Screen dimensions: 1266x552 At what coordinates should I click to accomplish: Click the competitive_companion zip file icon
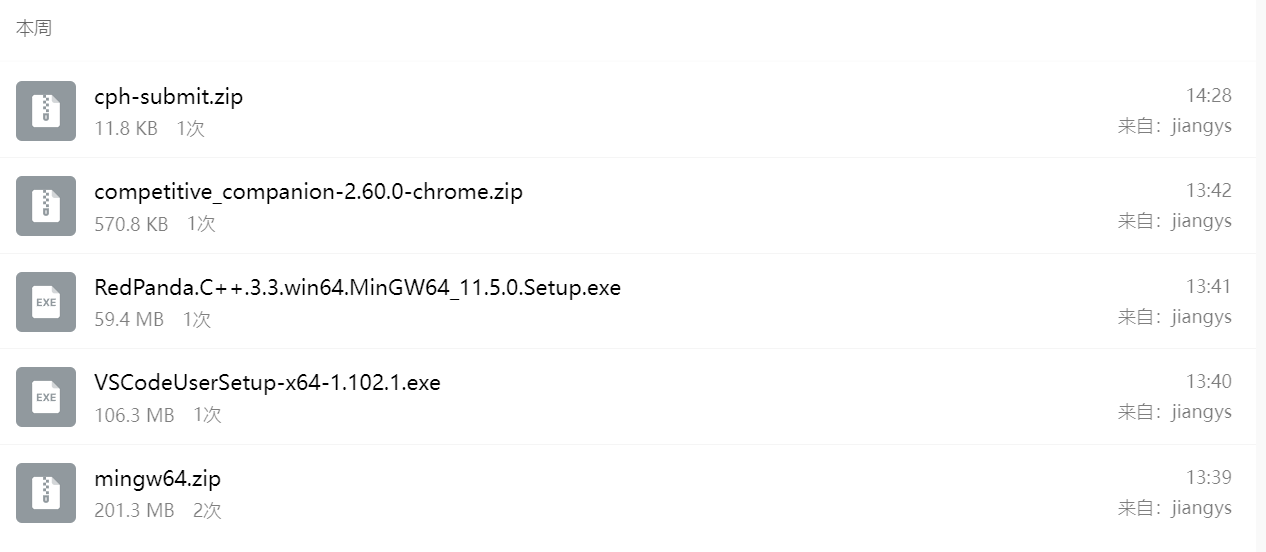46,206
